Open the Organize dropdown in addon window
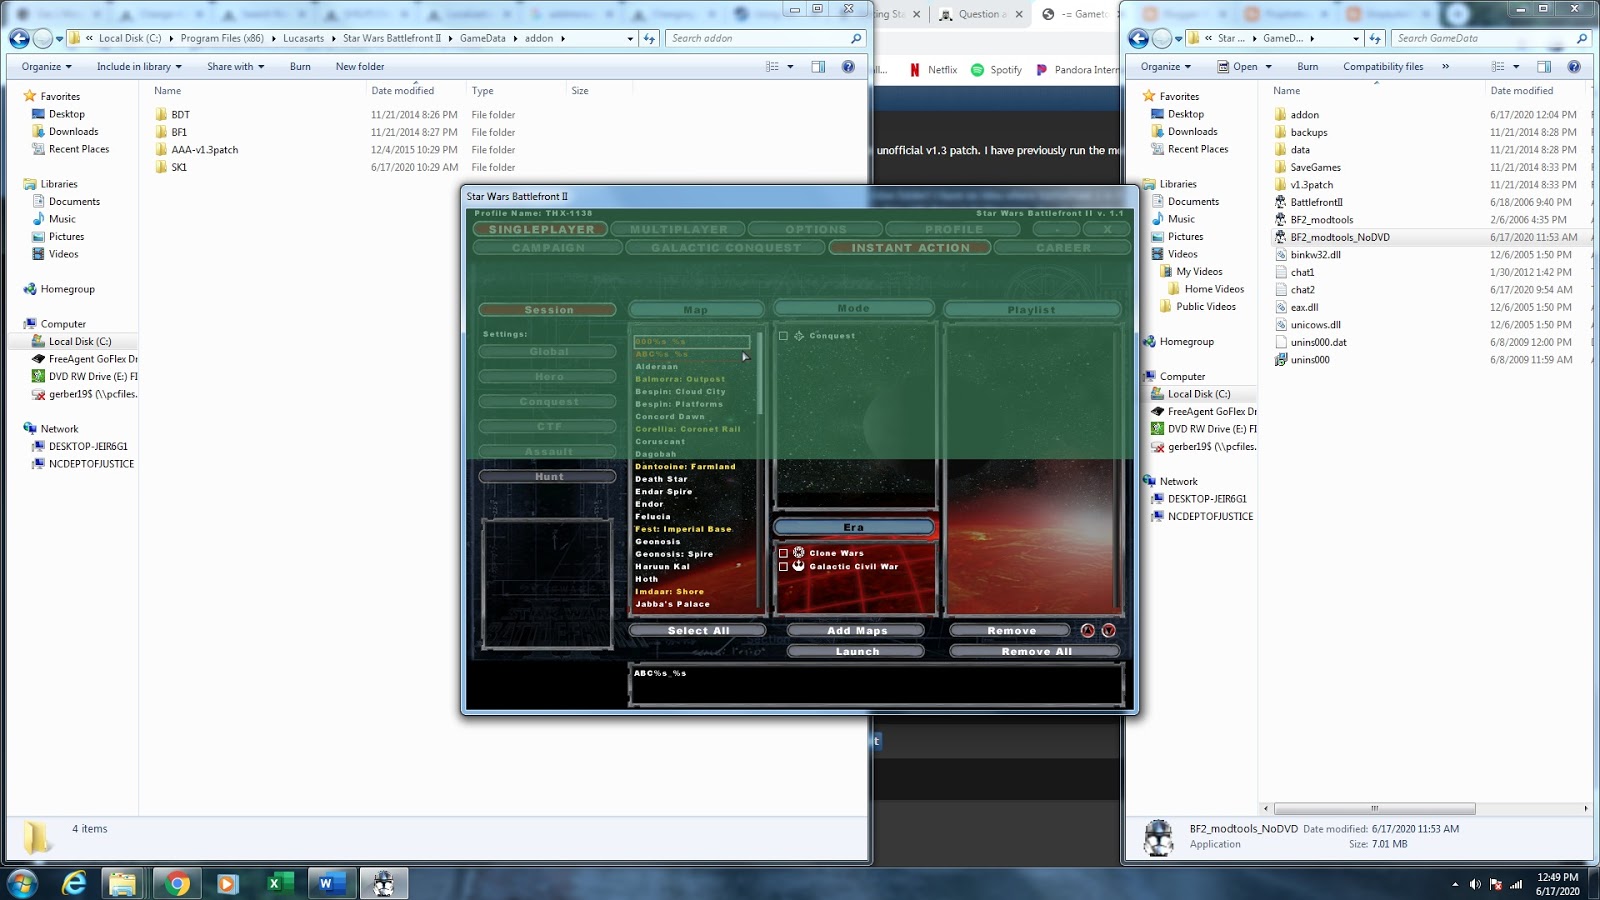Viewport: 1600px width, 900px height. tap(47, 67)
